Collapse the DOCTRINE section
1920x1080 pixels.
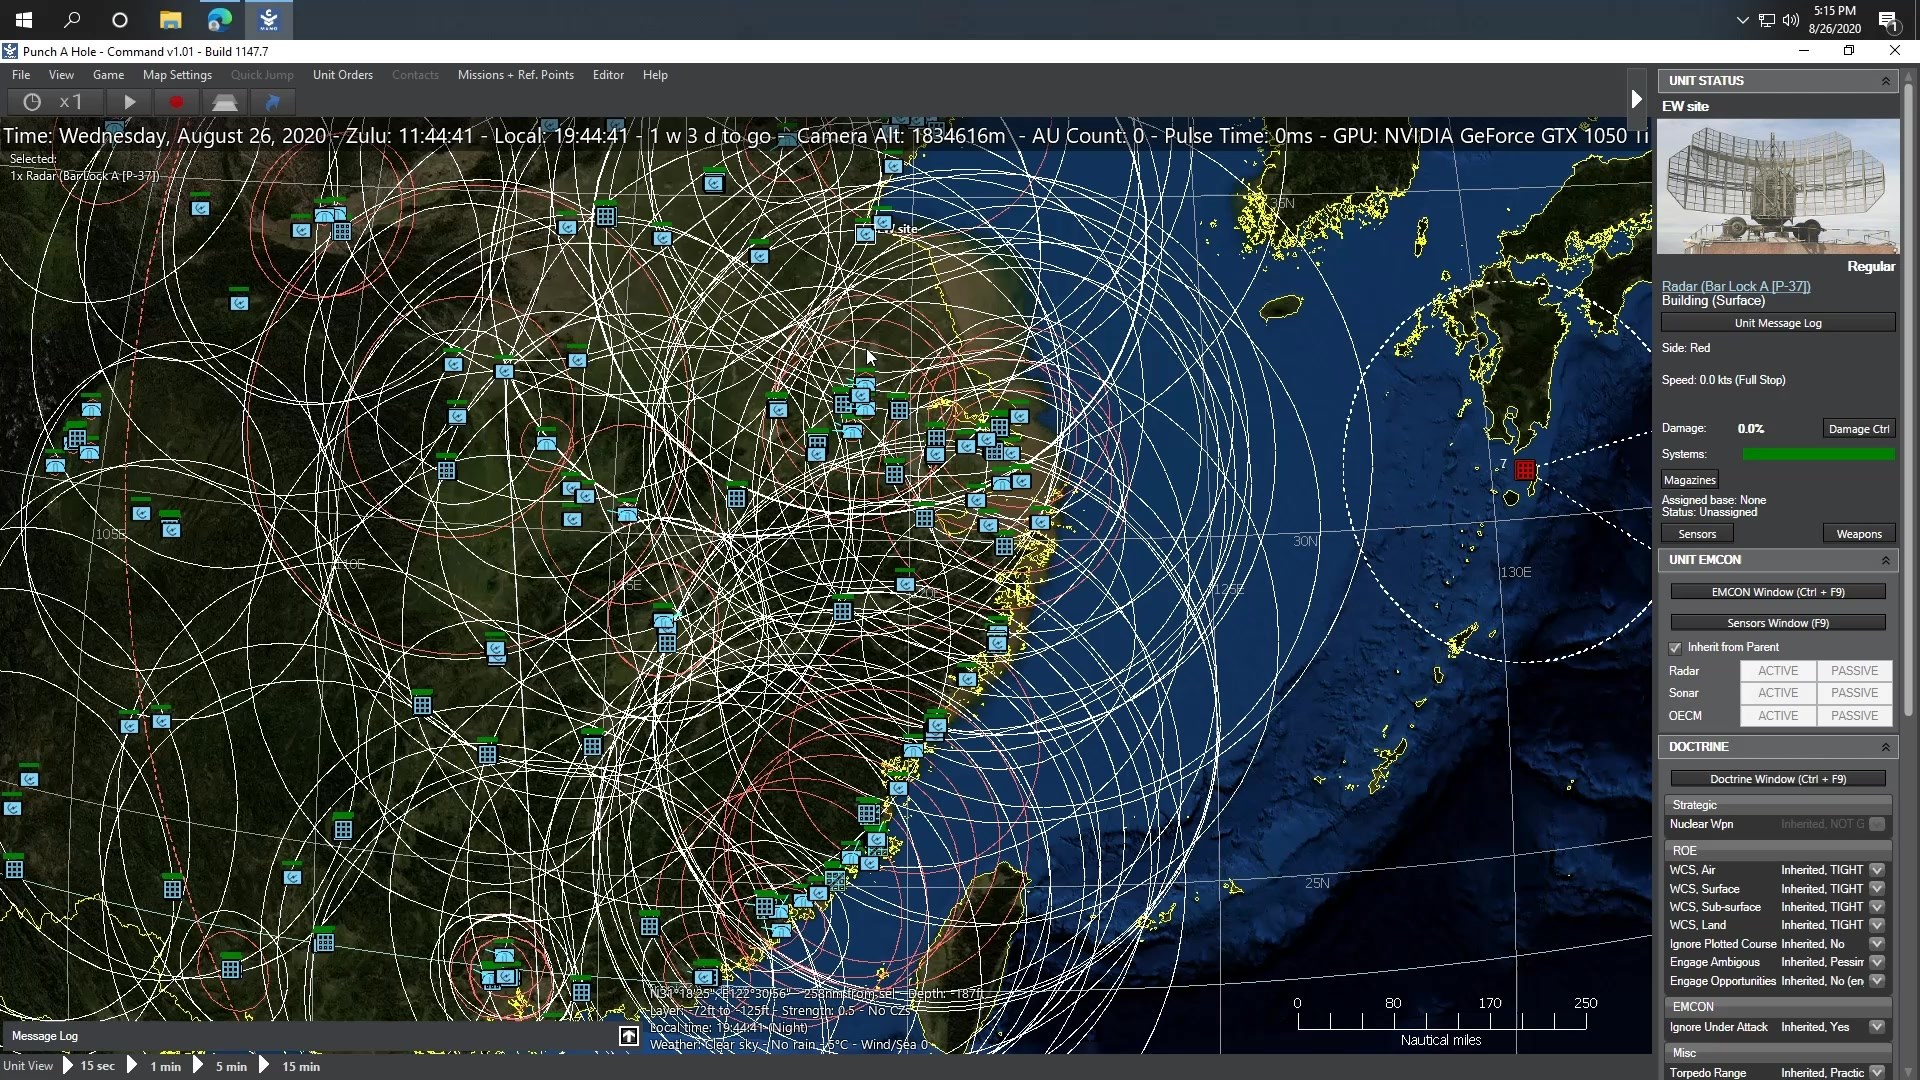pos(1886,747)
